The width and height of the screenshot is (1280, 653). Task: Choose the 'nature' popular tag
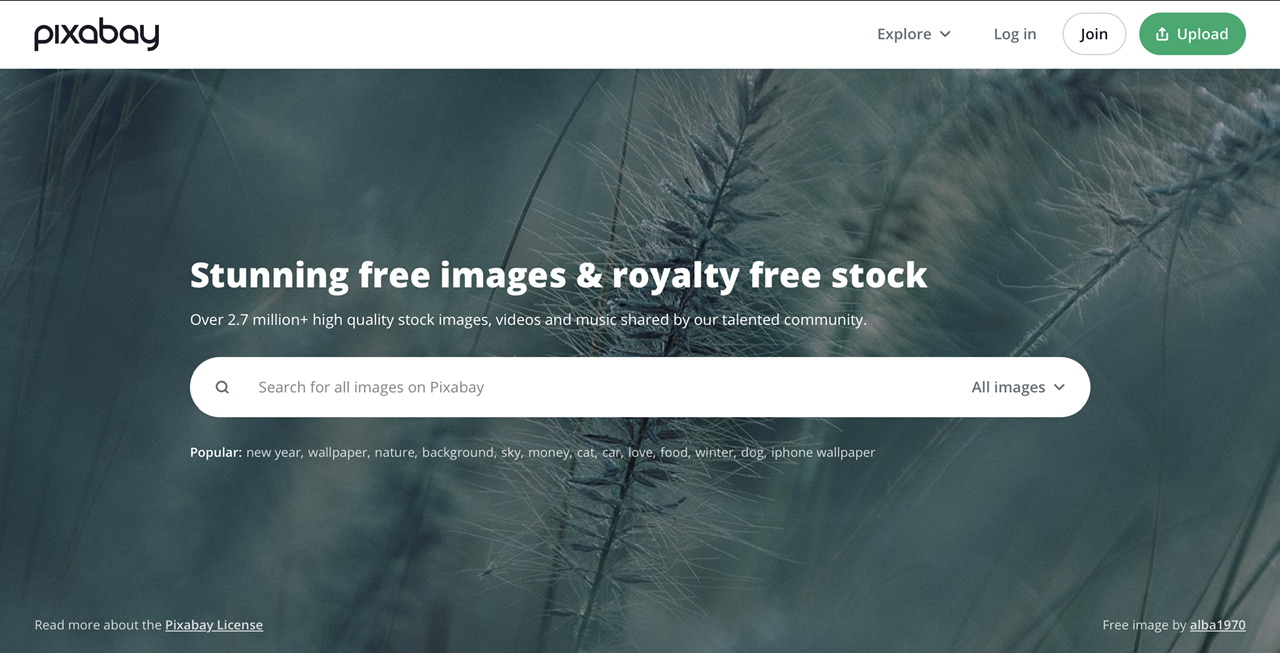point(395,452)
